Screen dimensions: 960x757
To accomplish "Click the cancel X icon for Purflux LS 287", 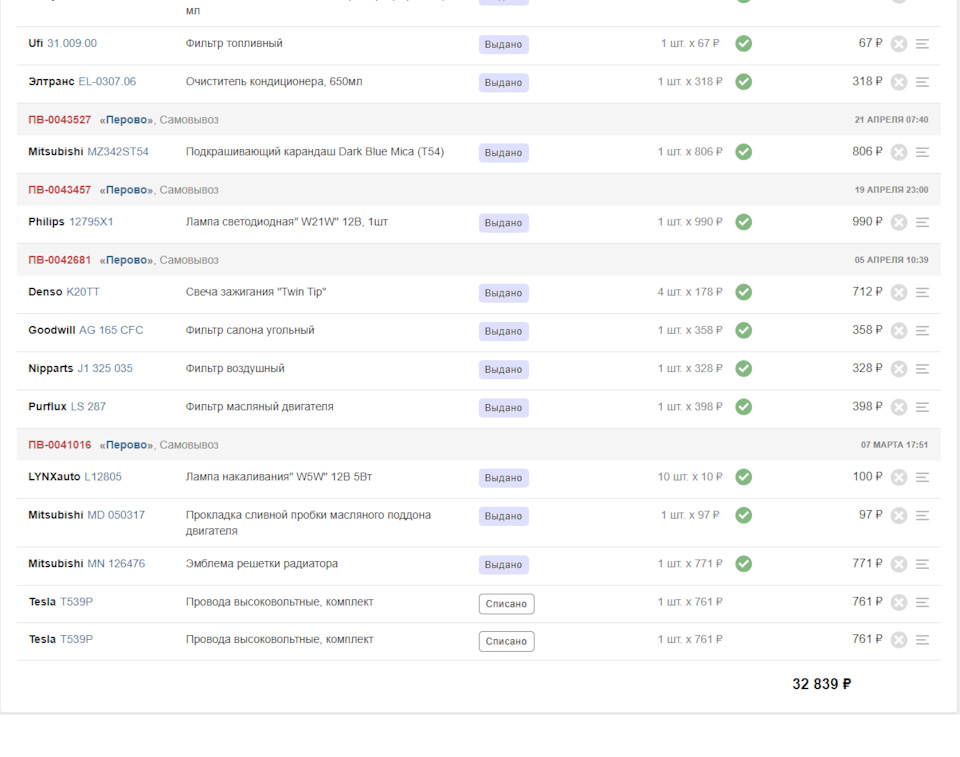I will coord(898,407).
